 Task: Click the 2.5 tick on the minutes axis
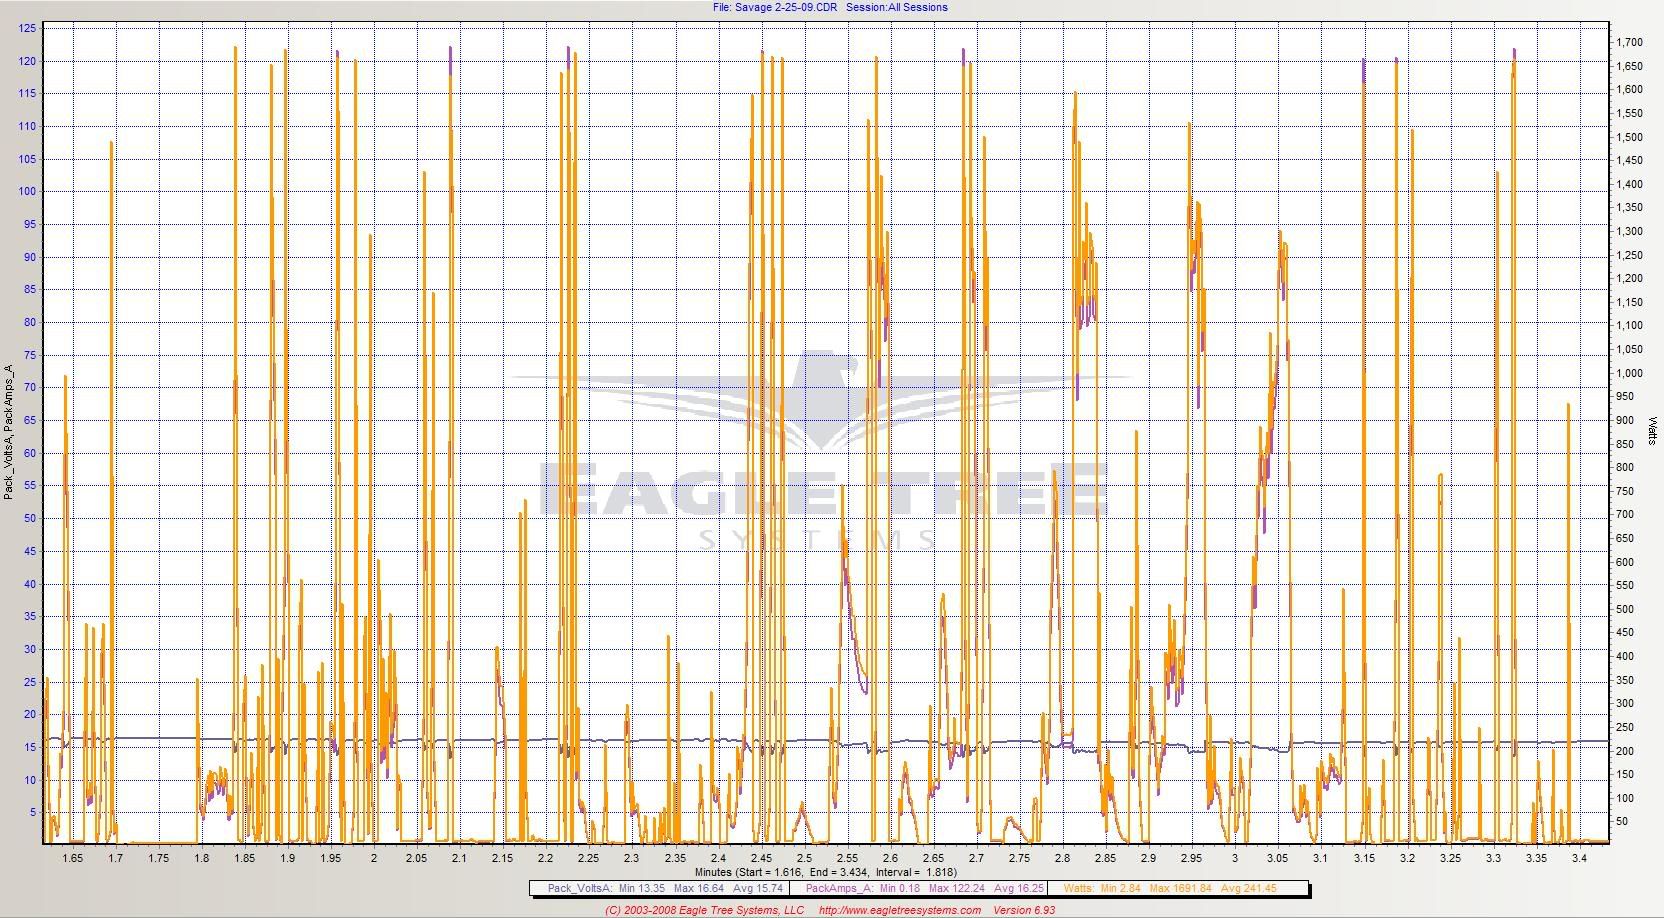tap(805, 858)
